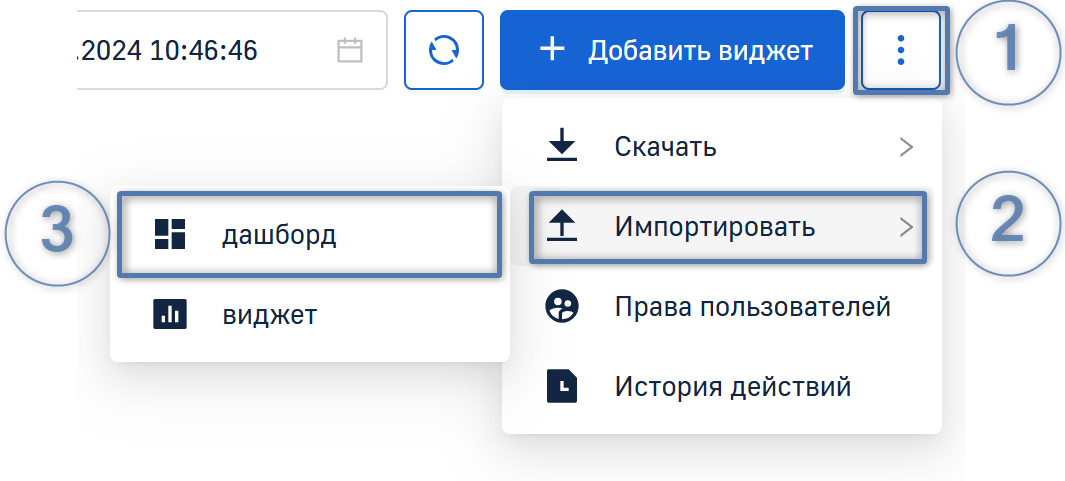1065x481 pixels.
Task: Expand the Скачать submenu chevron
Action: tap(906, 147)
